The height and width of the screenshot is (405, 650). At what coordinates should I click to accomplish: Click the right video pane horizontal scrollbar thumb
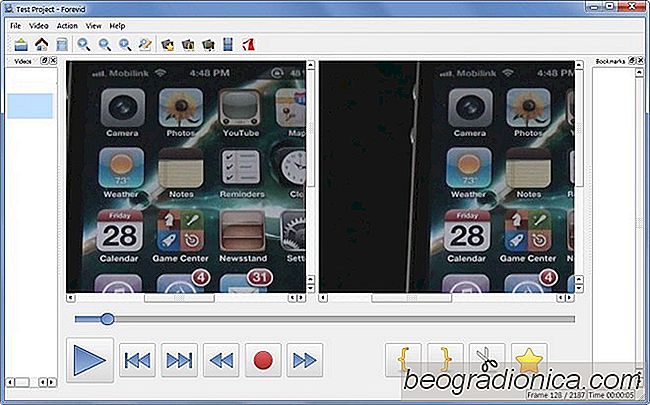[411, 298]
